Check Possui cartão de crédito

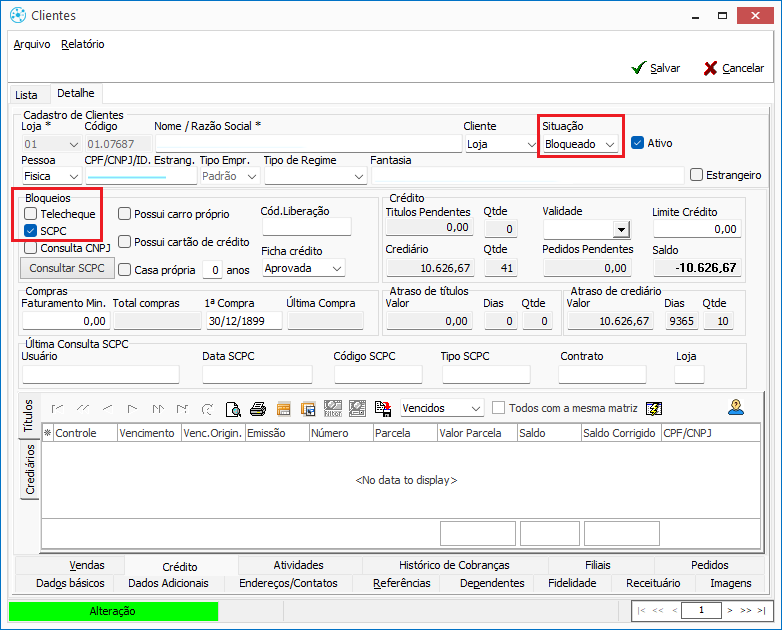(x=124, y=242)
